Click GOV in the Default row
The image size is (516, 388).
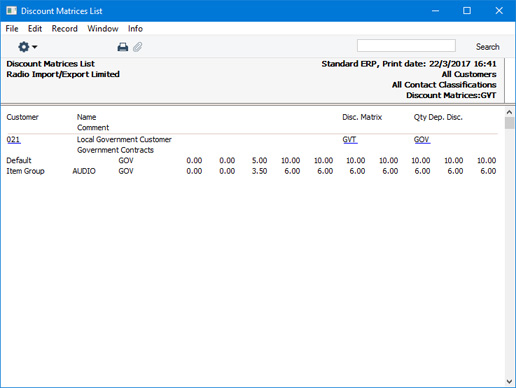pos(126,160)
